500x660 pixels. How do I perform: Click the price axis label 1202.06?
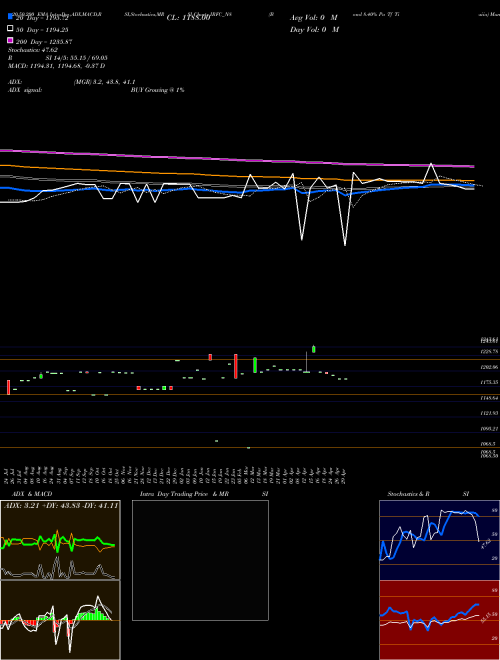click(x=489, y=367)
